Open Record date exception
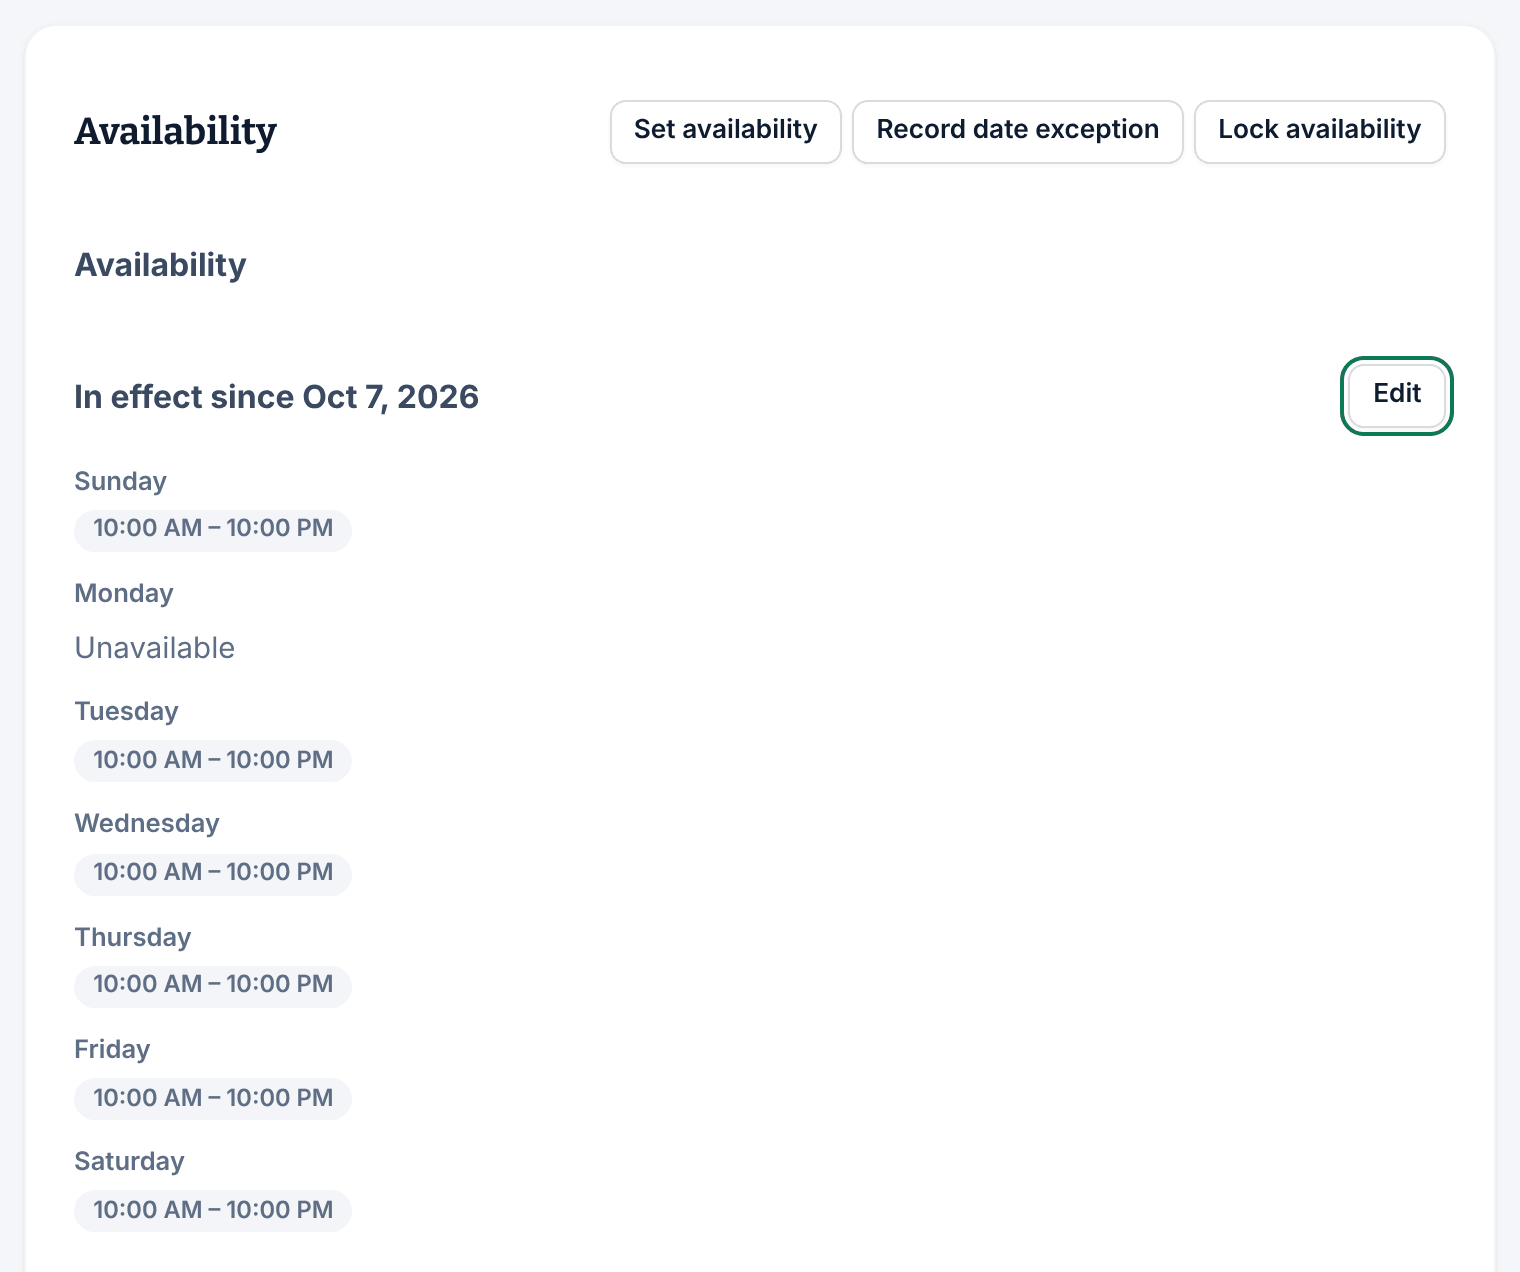Image resolution: width=1520 pixels, height=1272 pixels. [1017, 131]
